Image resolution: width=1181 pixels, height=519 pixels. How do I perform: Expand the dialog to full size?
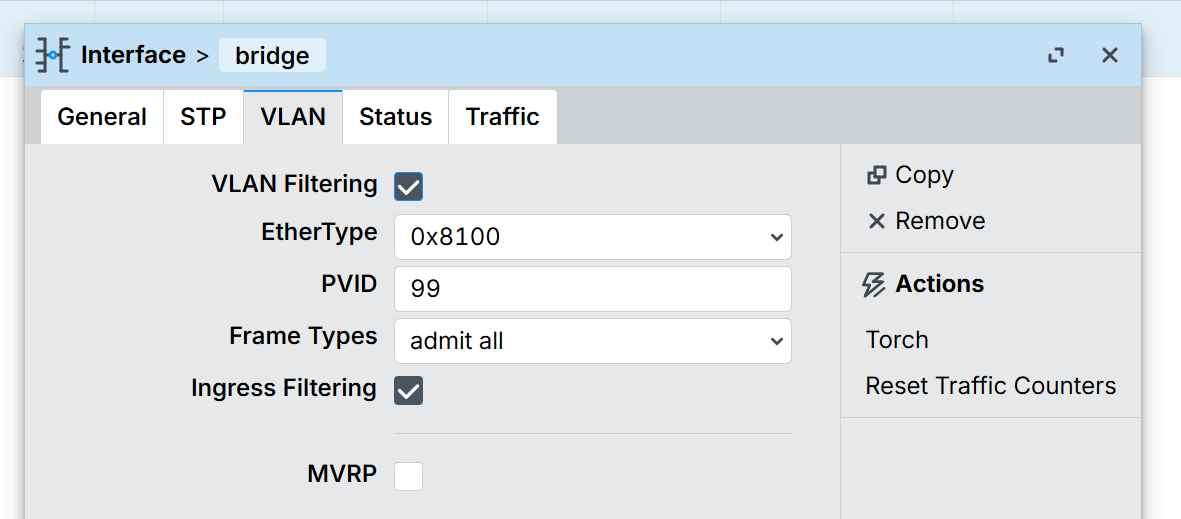[1055, 55]
